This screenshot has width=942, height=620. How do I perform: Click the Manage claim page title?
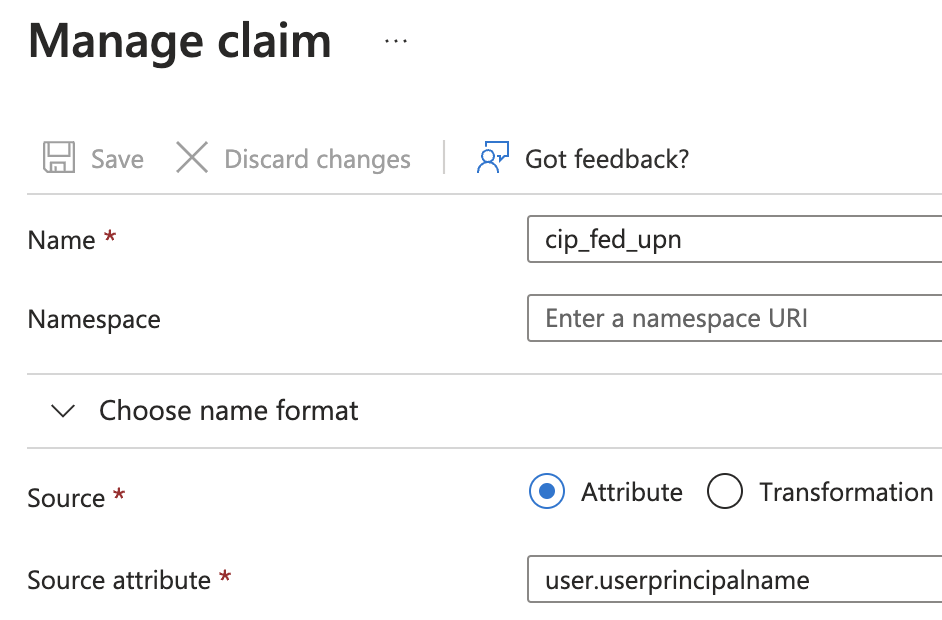pyautogui.click(x=180, y=41)
